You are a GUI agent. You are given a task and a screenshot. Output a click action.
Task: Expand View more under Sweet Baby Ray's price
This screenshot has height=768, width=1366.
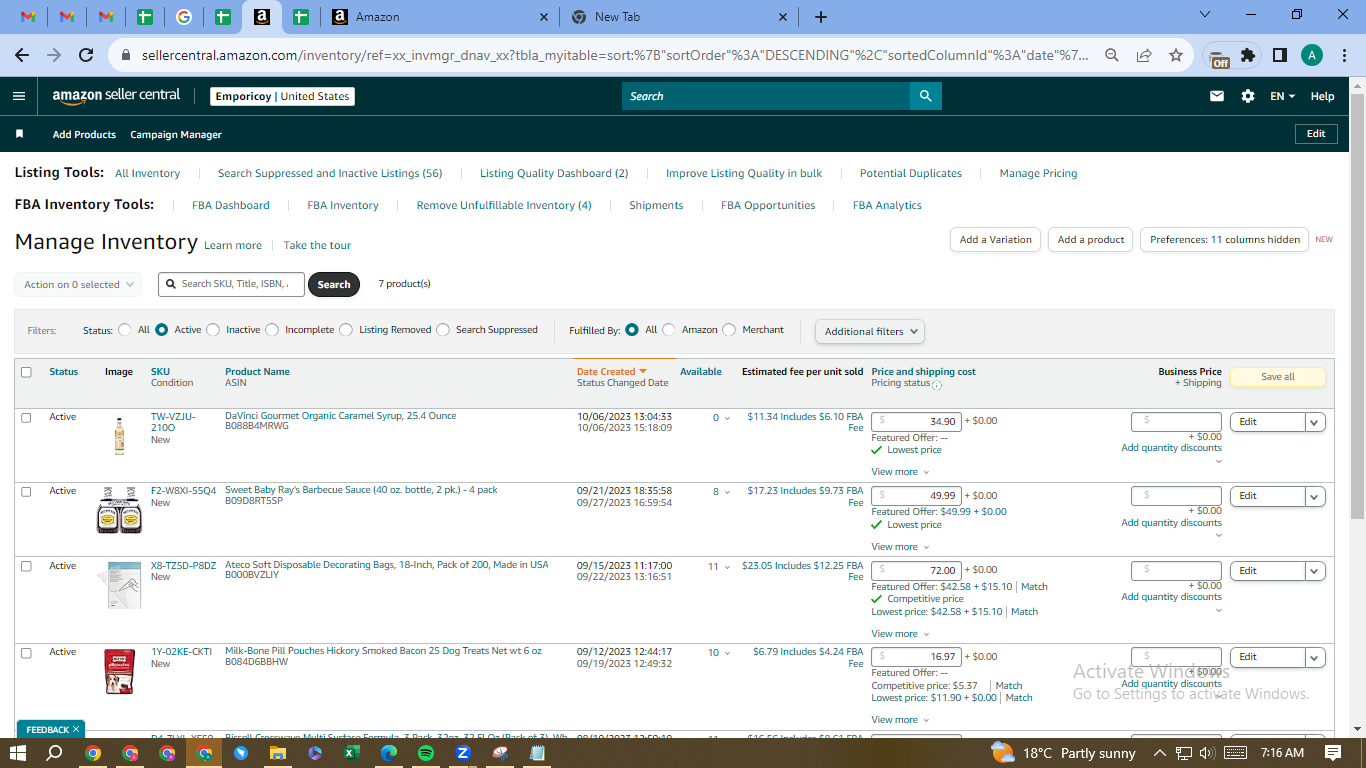pos(900,547)
